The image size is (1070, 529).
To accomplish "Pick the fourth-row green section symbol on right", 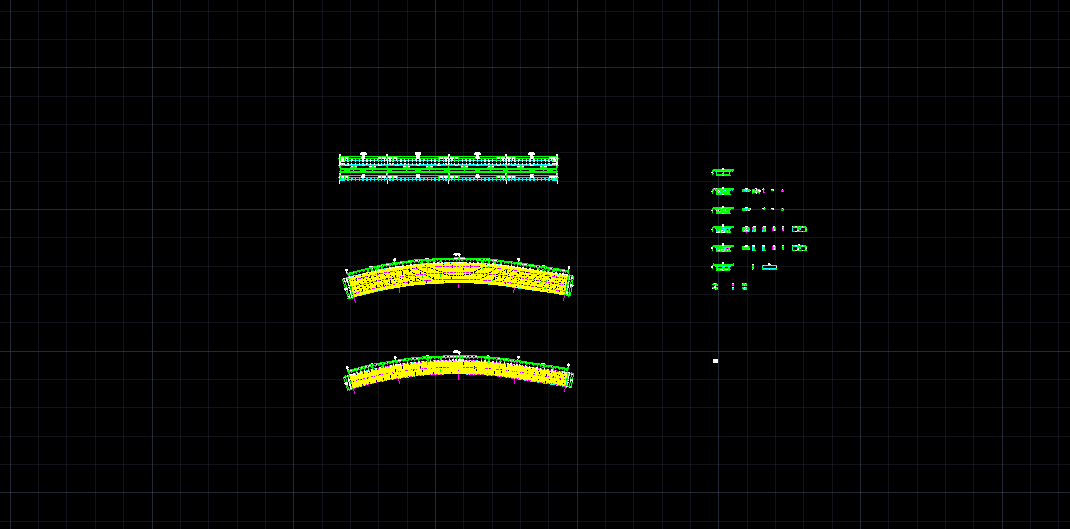I will tap(722, 229).
